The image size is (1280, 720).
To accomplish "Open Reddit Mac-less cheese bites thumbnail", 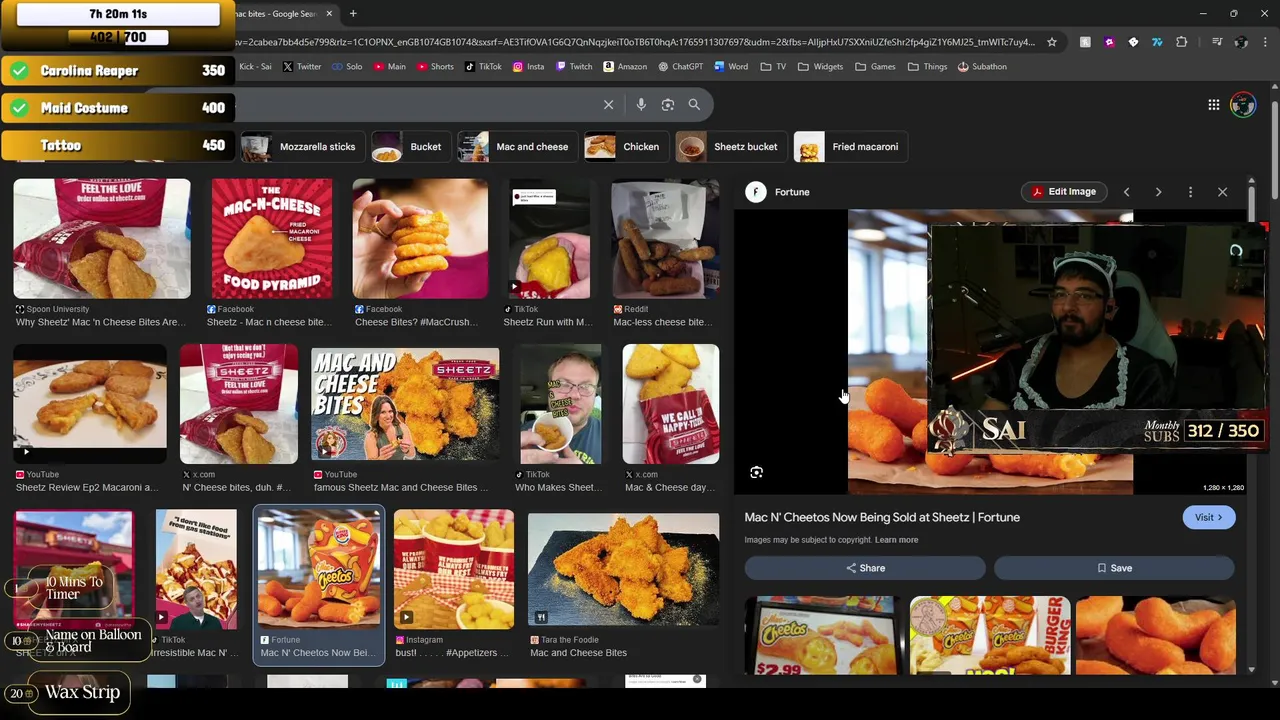I will 665,239.
